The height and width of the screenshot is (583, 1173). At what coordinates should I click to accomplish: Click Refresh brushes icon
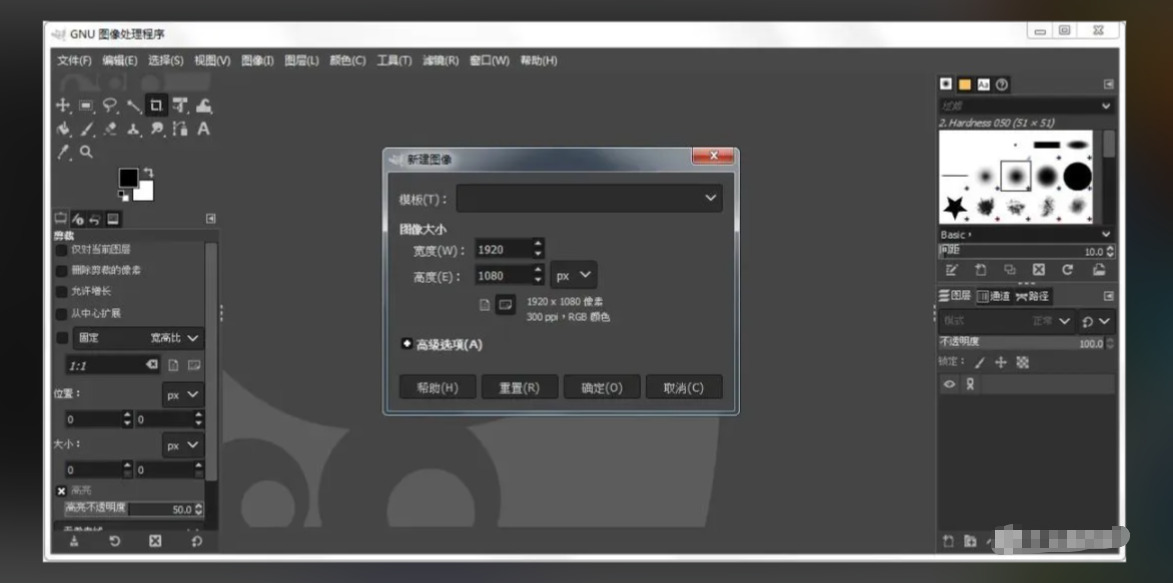click(1068, 270)
